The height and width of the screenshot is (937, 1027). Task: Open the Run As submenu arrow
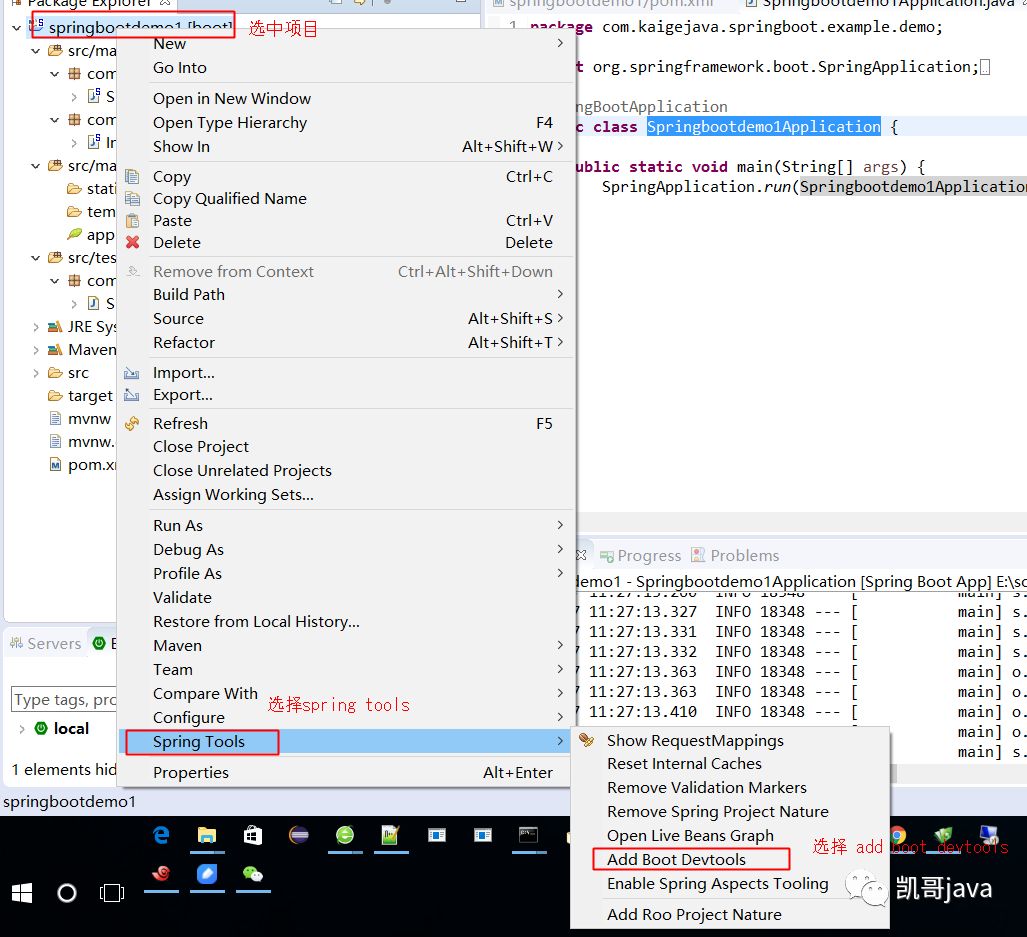click(560, 525)
